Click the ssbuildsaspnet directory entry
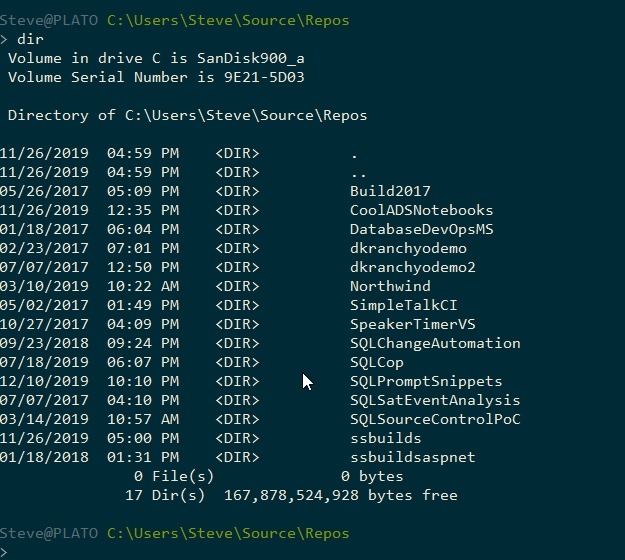This screenshot has width=625, height=560. point(412,457)
